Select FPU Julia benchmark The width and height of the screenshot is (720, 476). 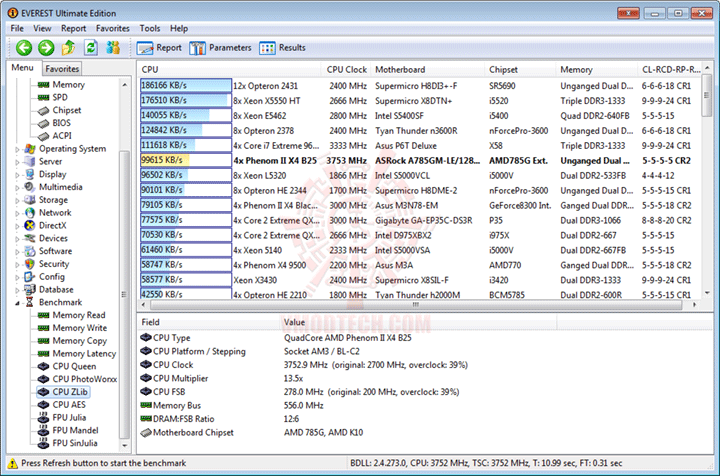[x=69, y=418]
